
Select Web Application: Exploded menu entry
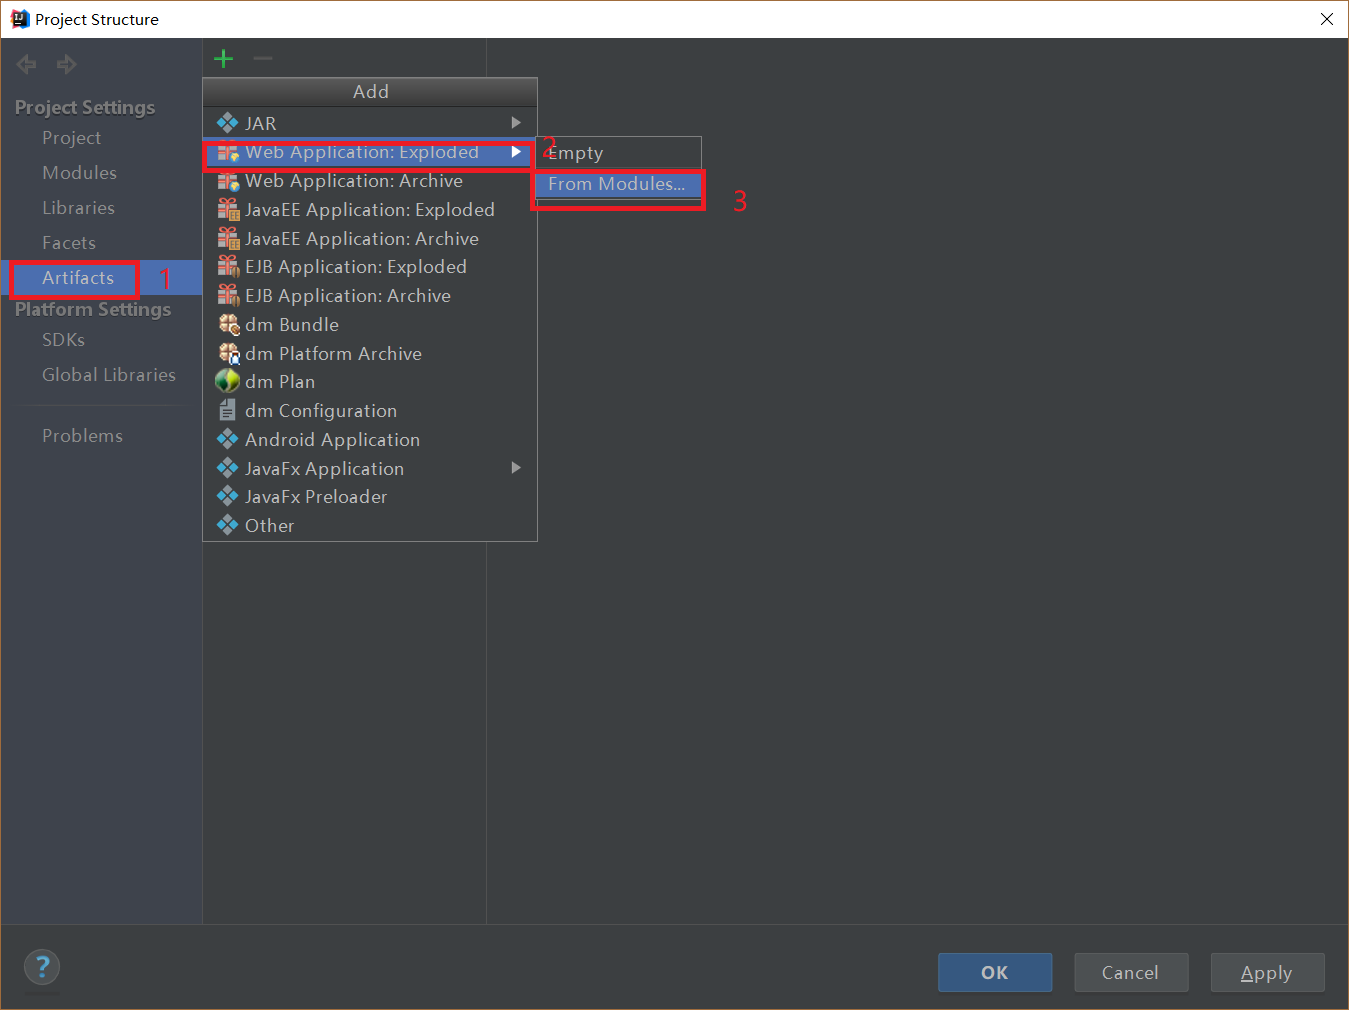(x=370, y=152)
